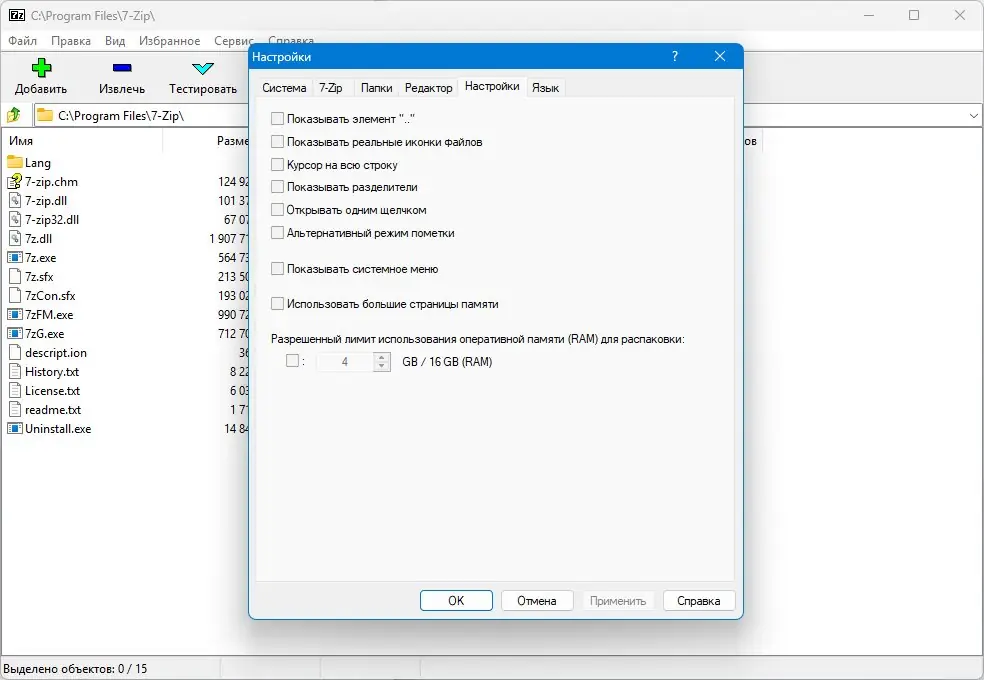Decrease RAM limit with spinner down arrow
Viewport: 984px width, 680px height.
382,366
